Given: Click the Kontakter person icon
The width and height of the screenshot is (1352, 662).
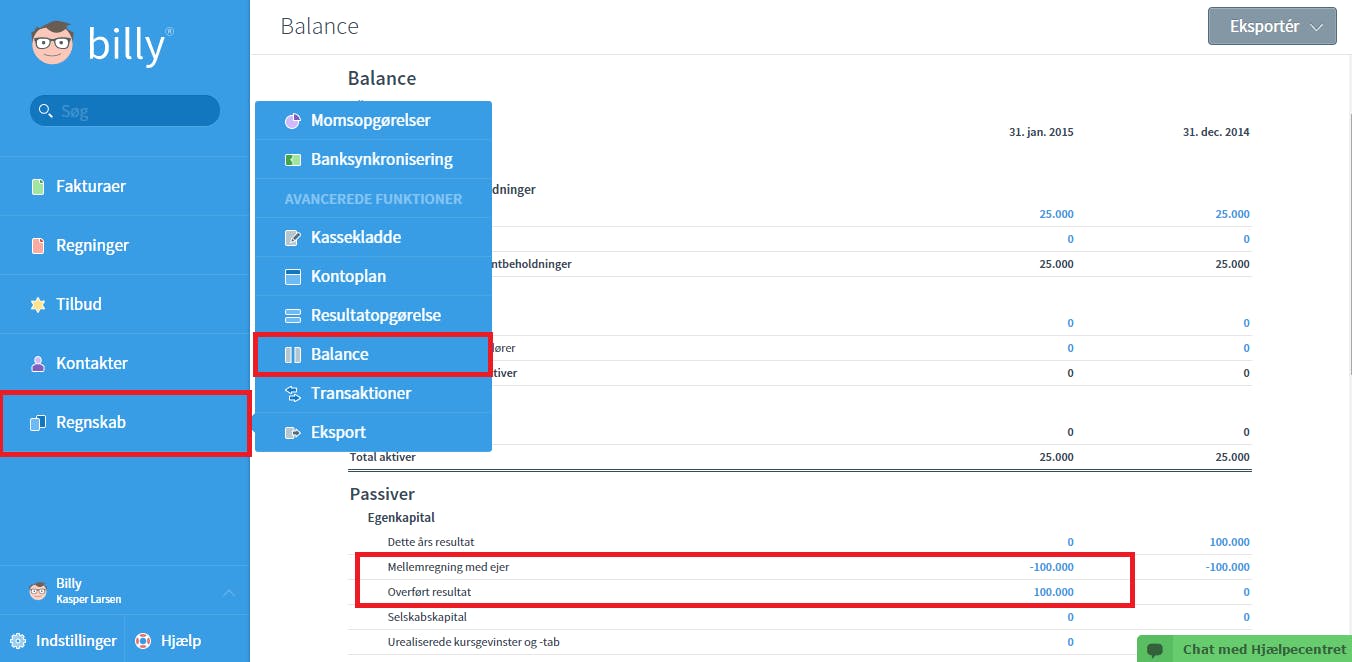Looking at the screenshot, I should coord(38,364).
